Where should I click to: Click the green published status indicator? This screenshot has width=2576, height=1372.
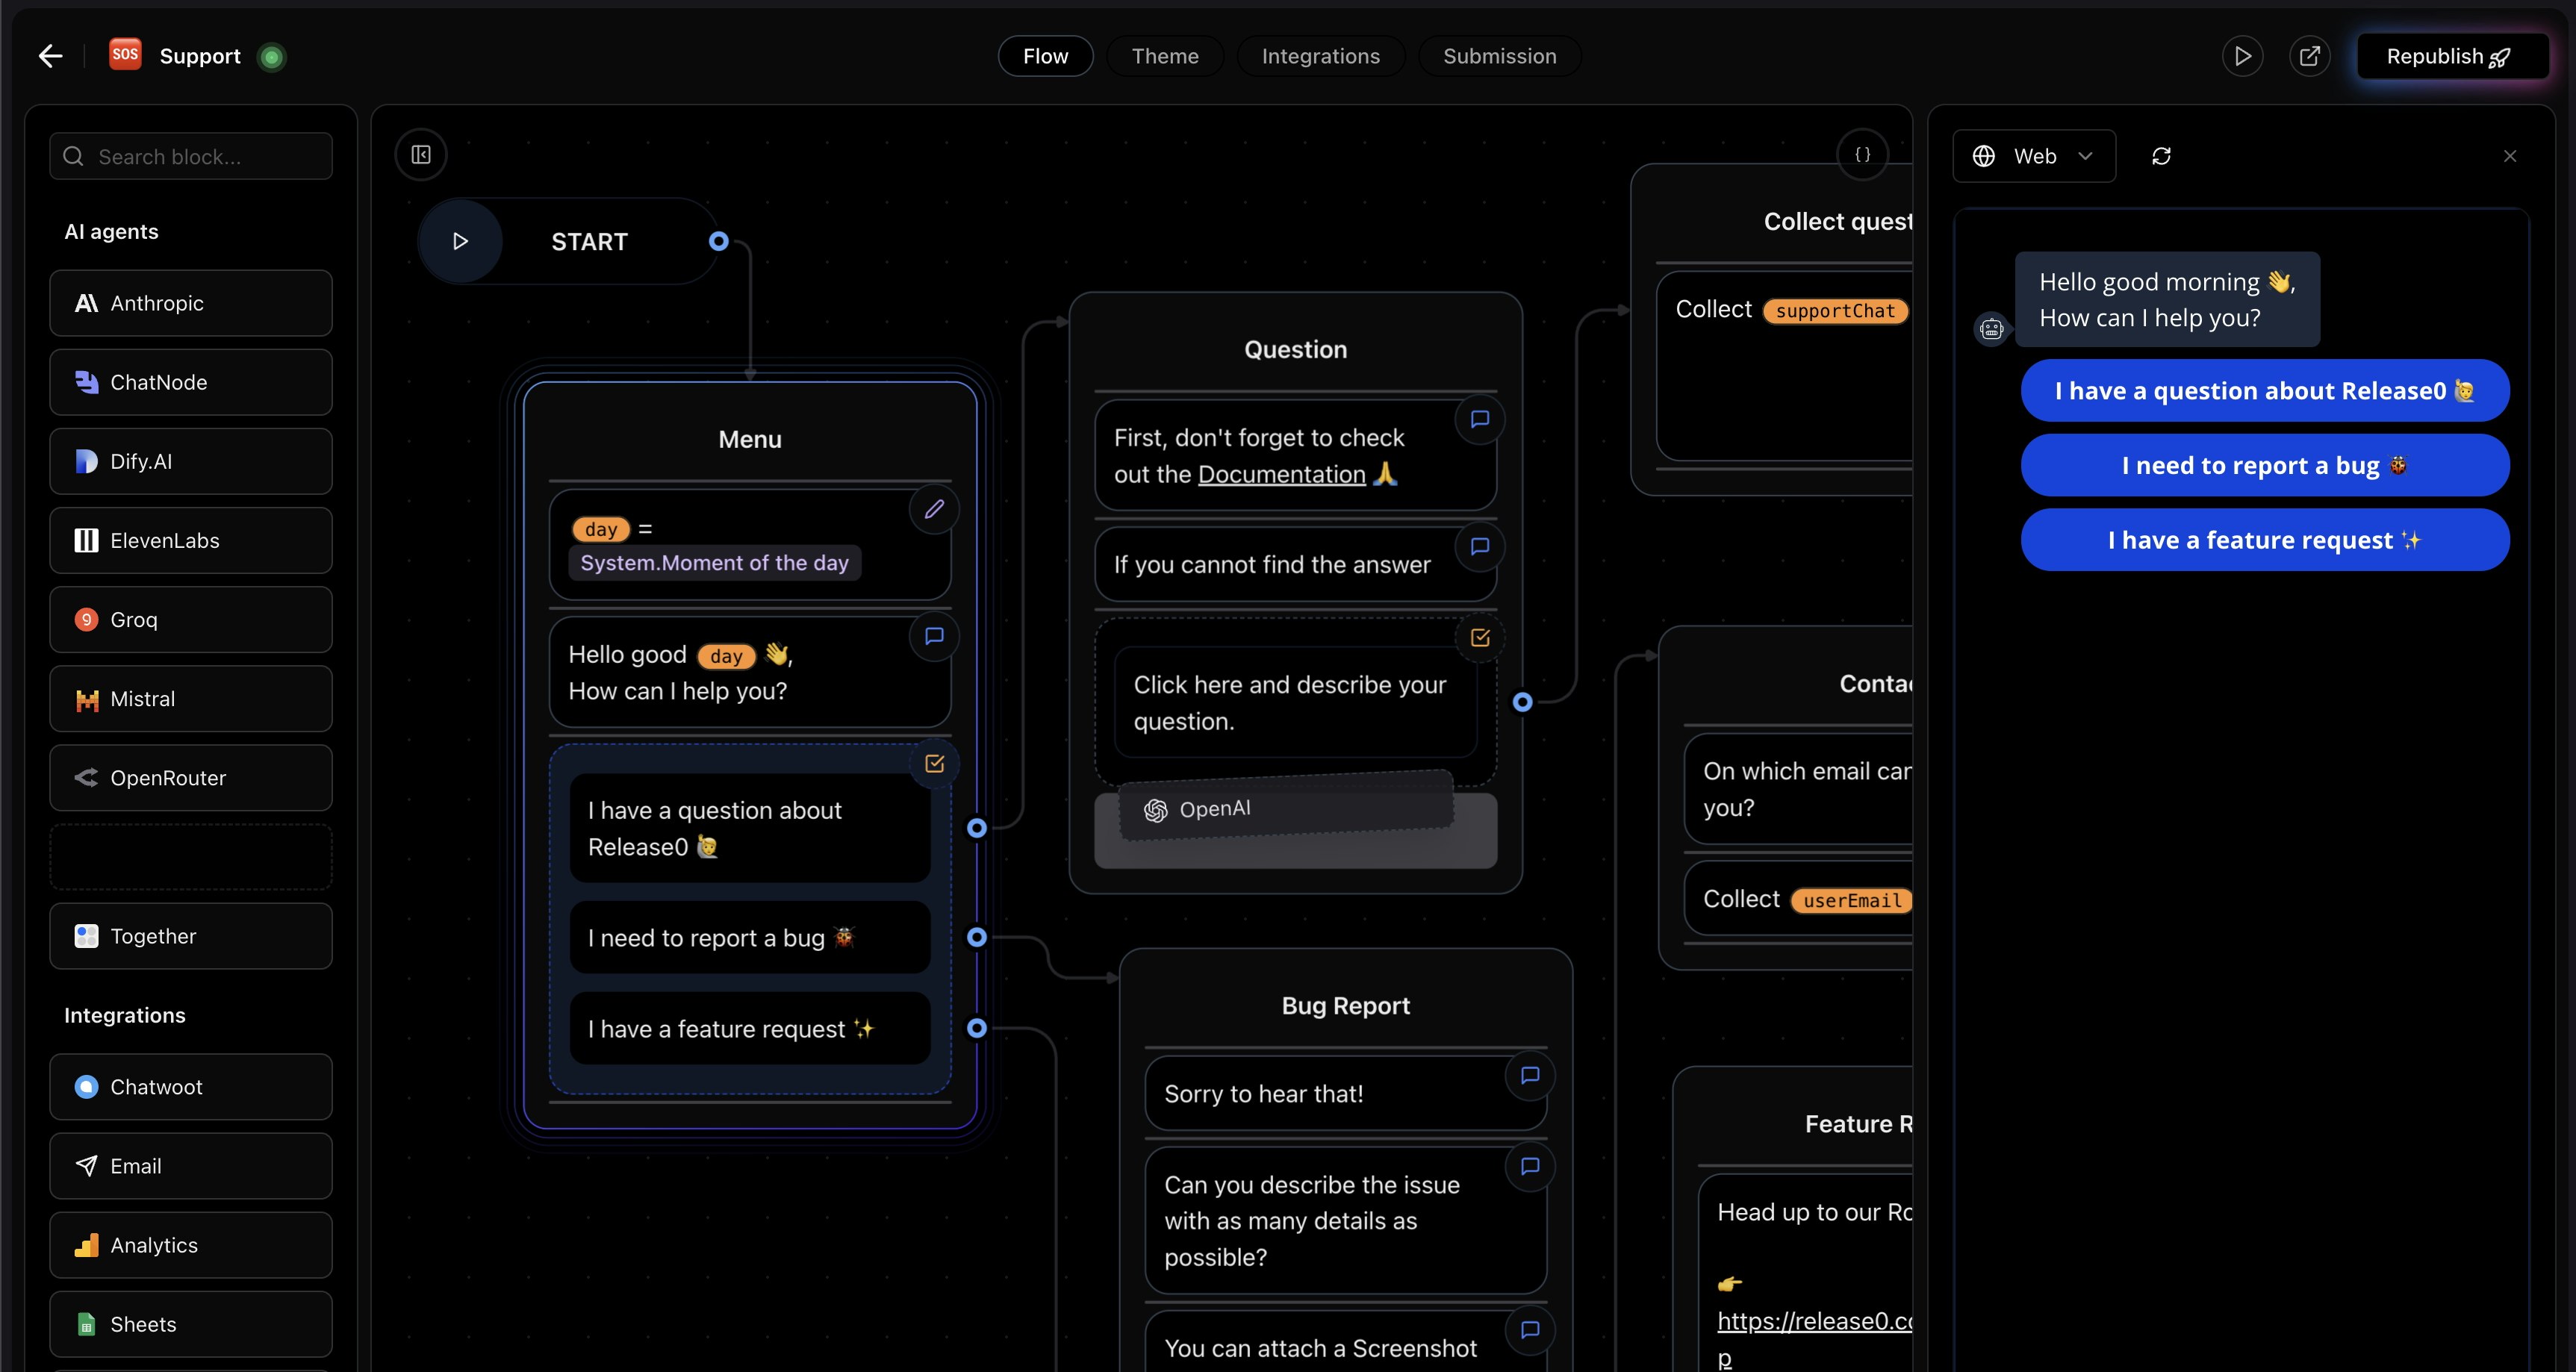(271, 57)
